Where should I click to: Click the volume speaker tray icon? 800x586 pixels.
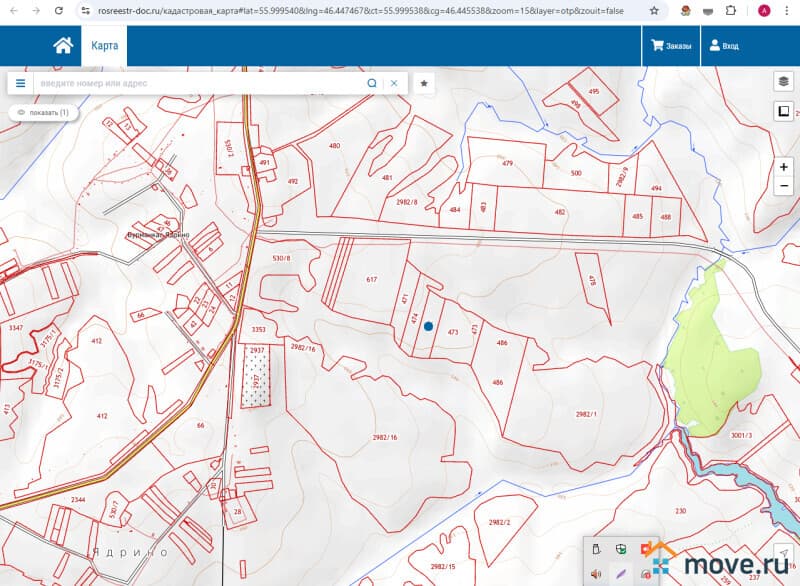(596, 573)
